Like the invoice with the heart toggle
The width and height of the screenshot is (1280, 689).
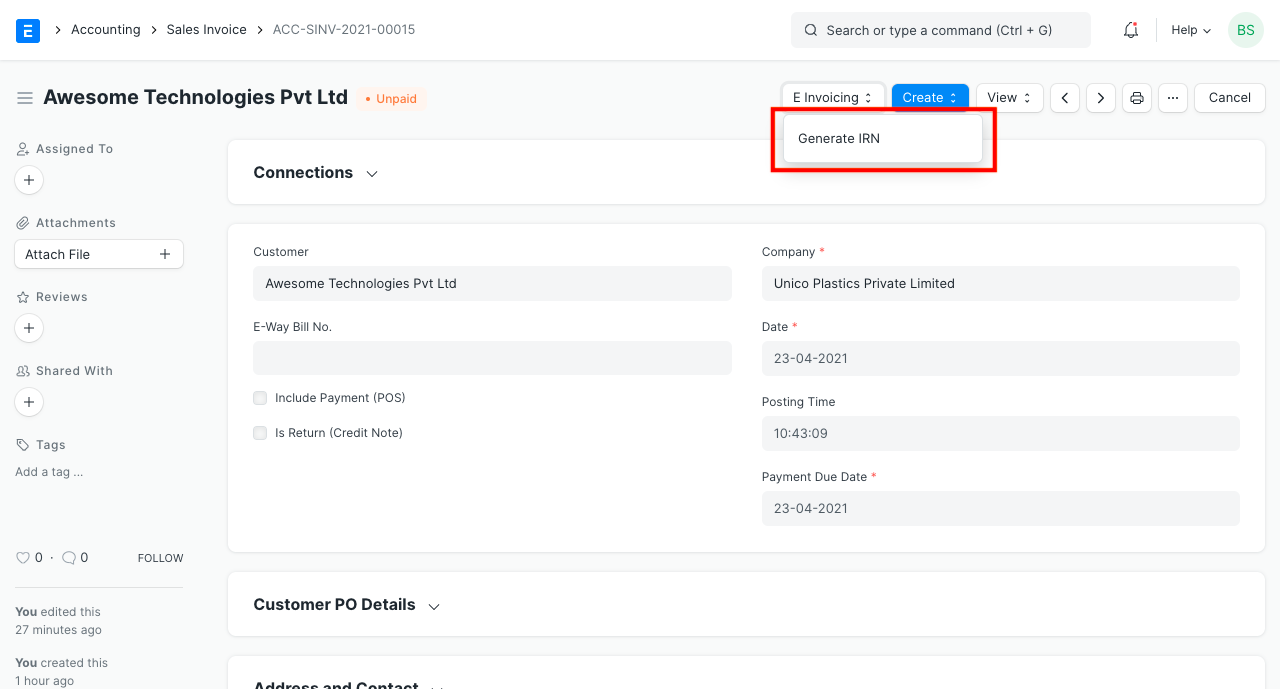tap(23, 557)
